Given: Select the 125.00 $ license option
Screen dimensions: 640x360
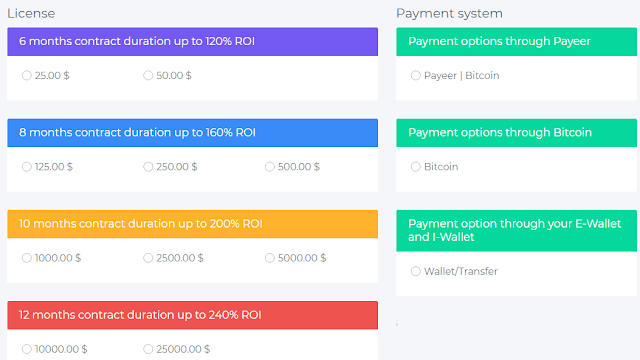Looking at the screenshot, I should [x=27, y=167].
